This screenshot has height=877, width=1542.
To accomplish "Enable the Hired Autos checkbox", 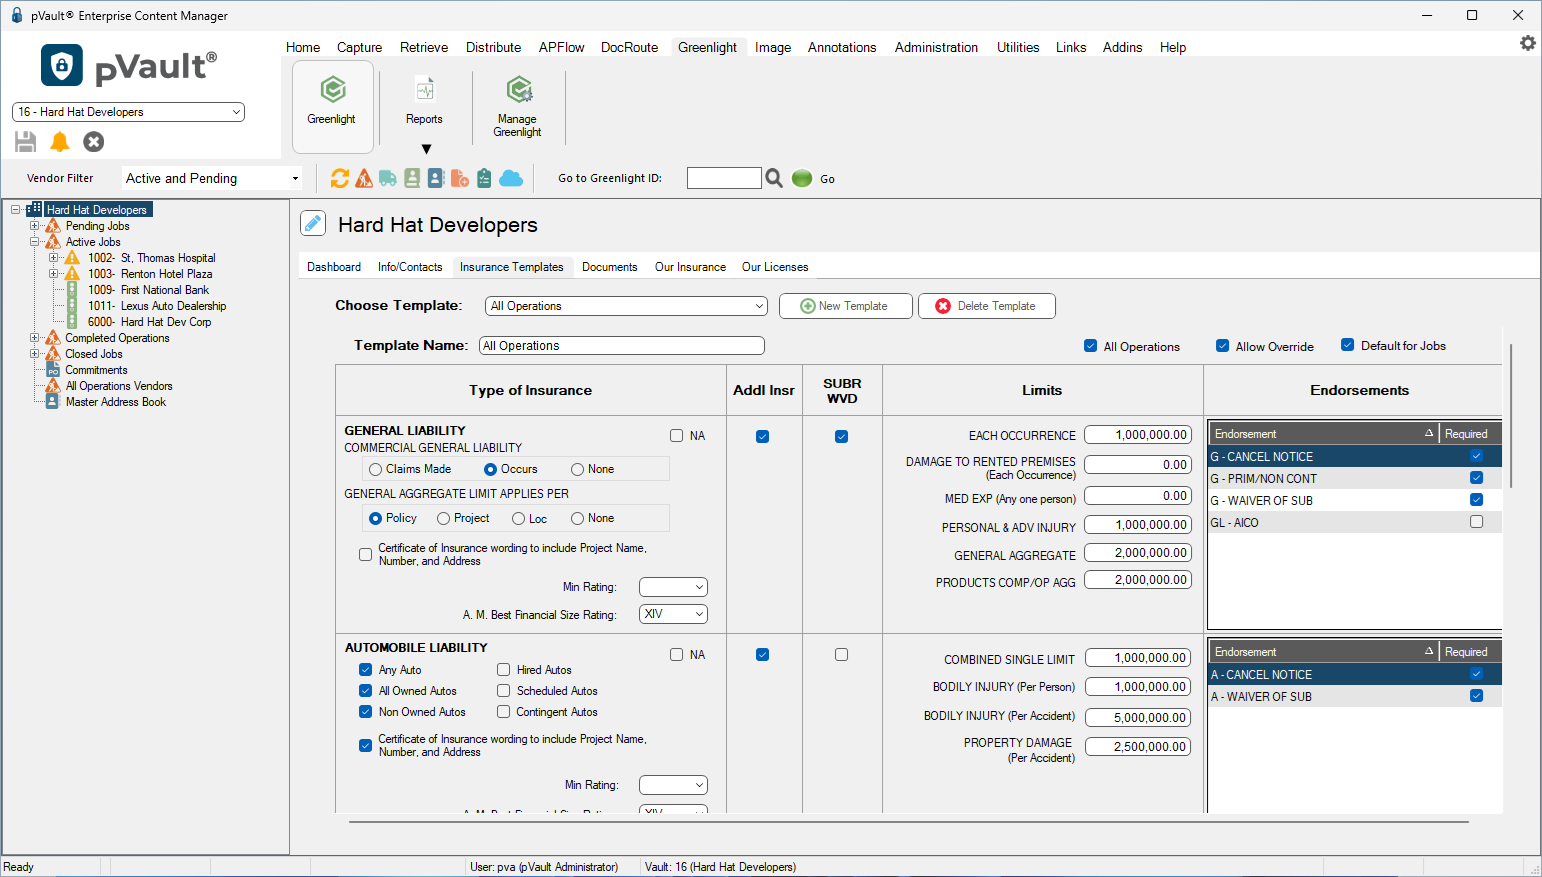I will point(504,670).
